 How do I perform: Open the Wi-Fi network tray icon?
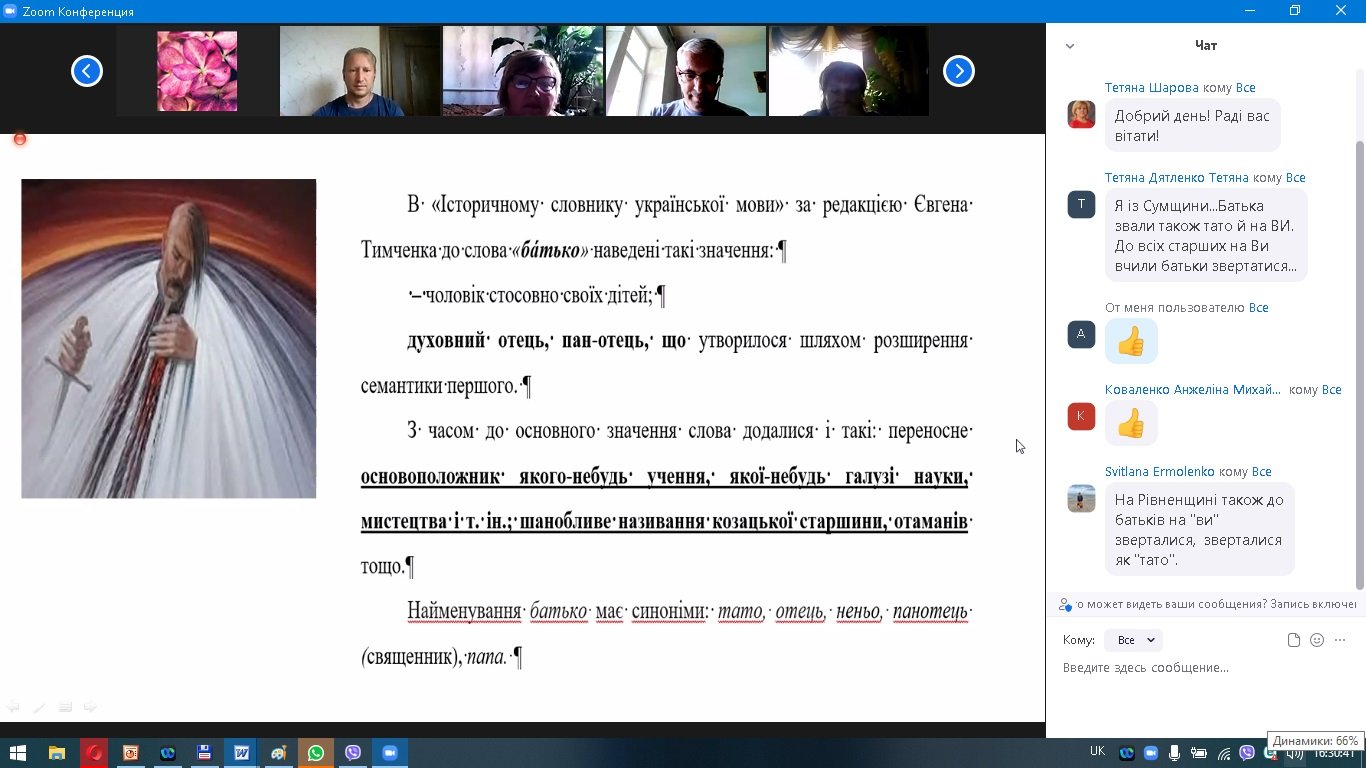1223,753
